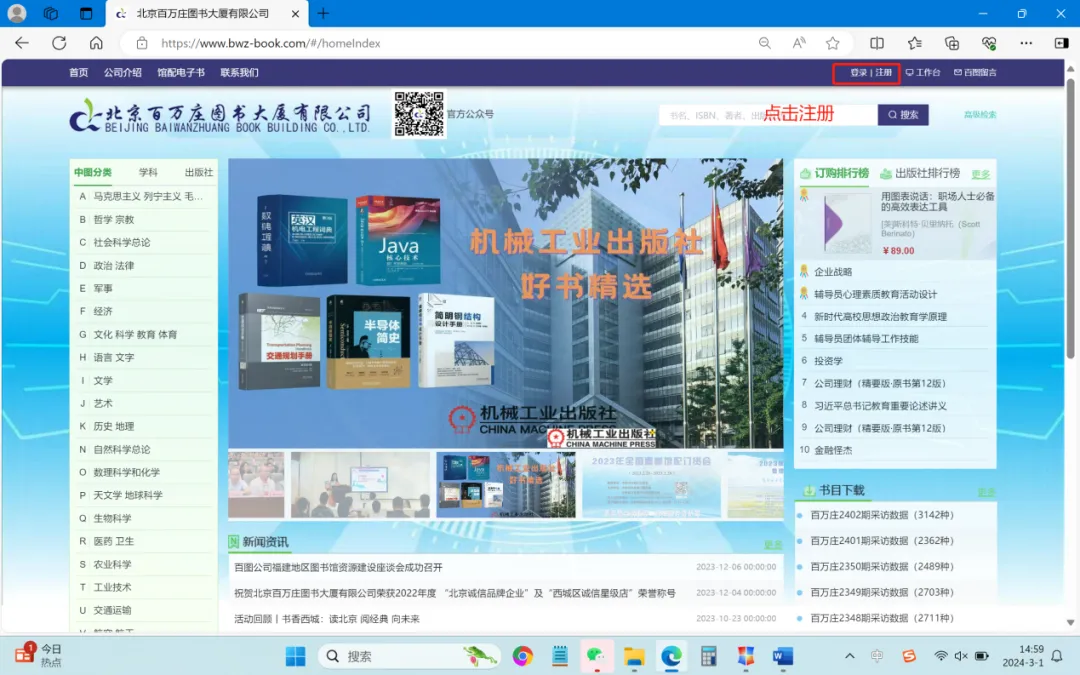1080x675 pixels.
Task: Download 百万庄2402期采访数据 list
Action: (x=882, y=515)
